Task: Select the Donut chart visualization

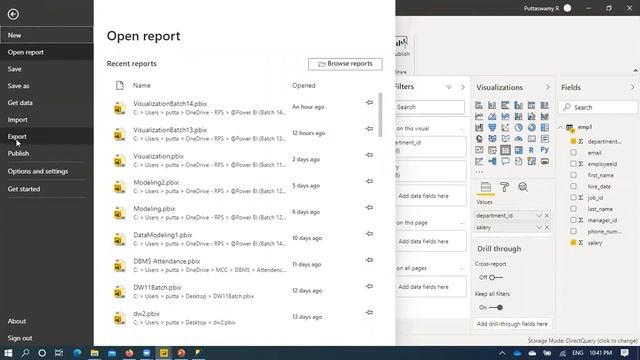Action: click(x=531, y=128)
